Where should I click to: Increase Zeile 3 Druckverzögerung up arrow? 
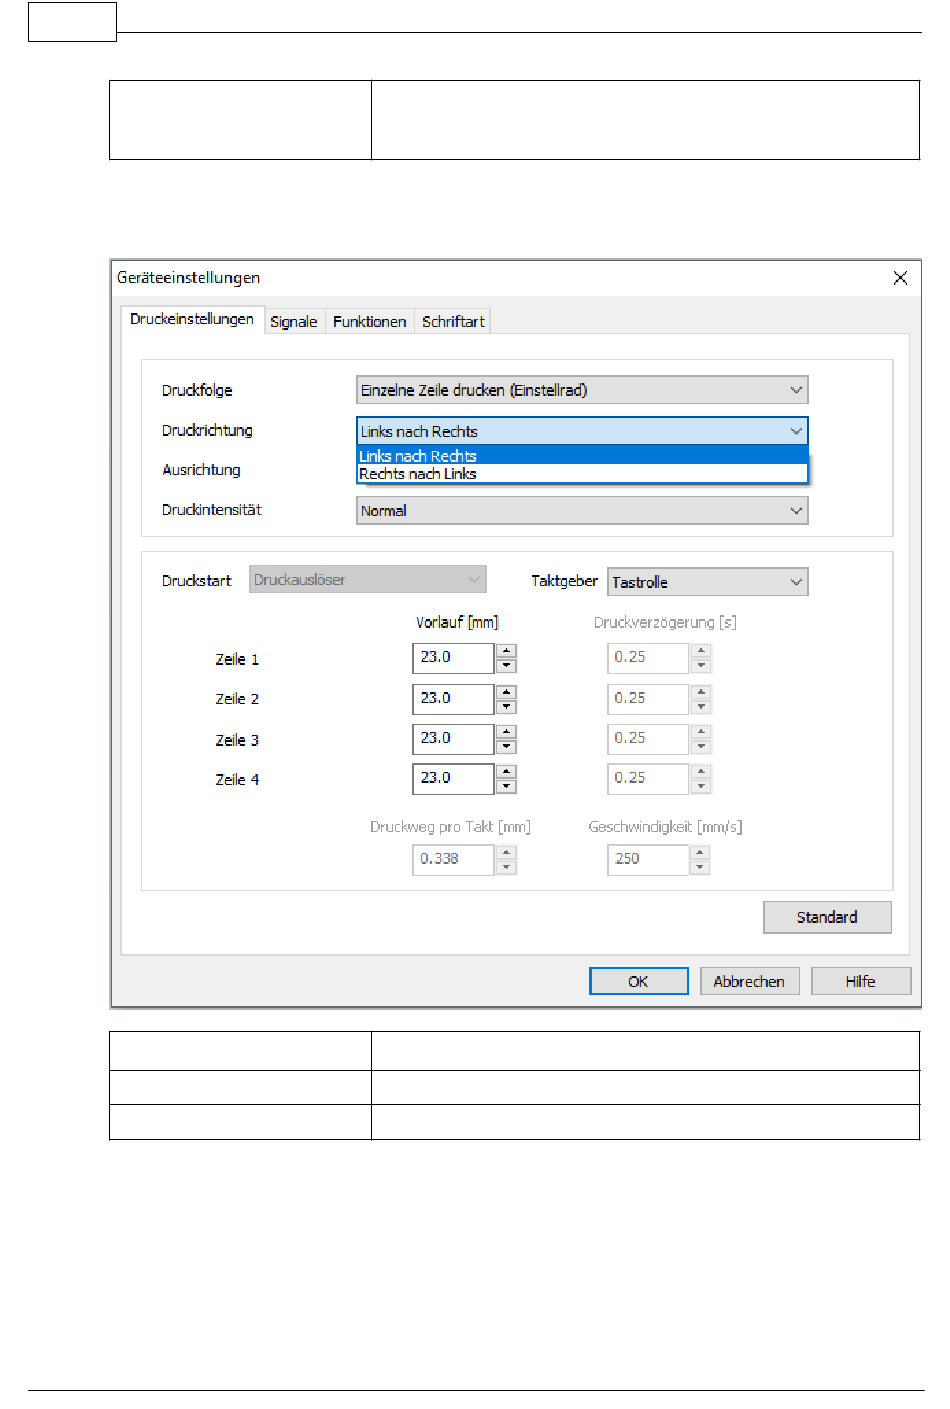(x=701, y=731)
